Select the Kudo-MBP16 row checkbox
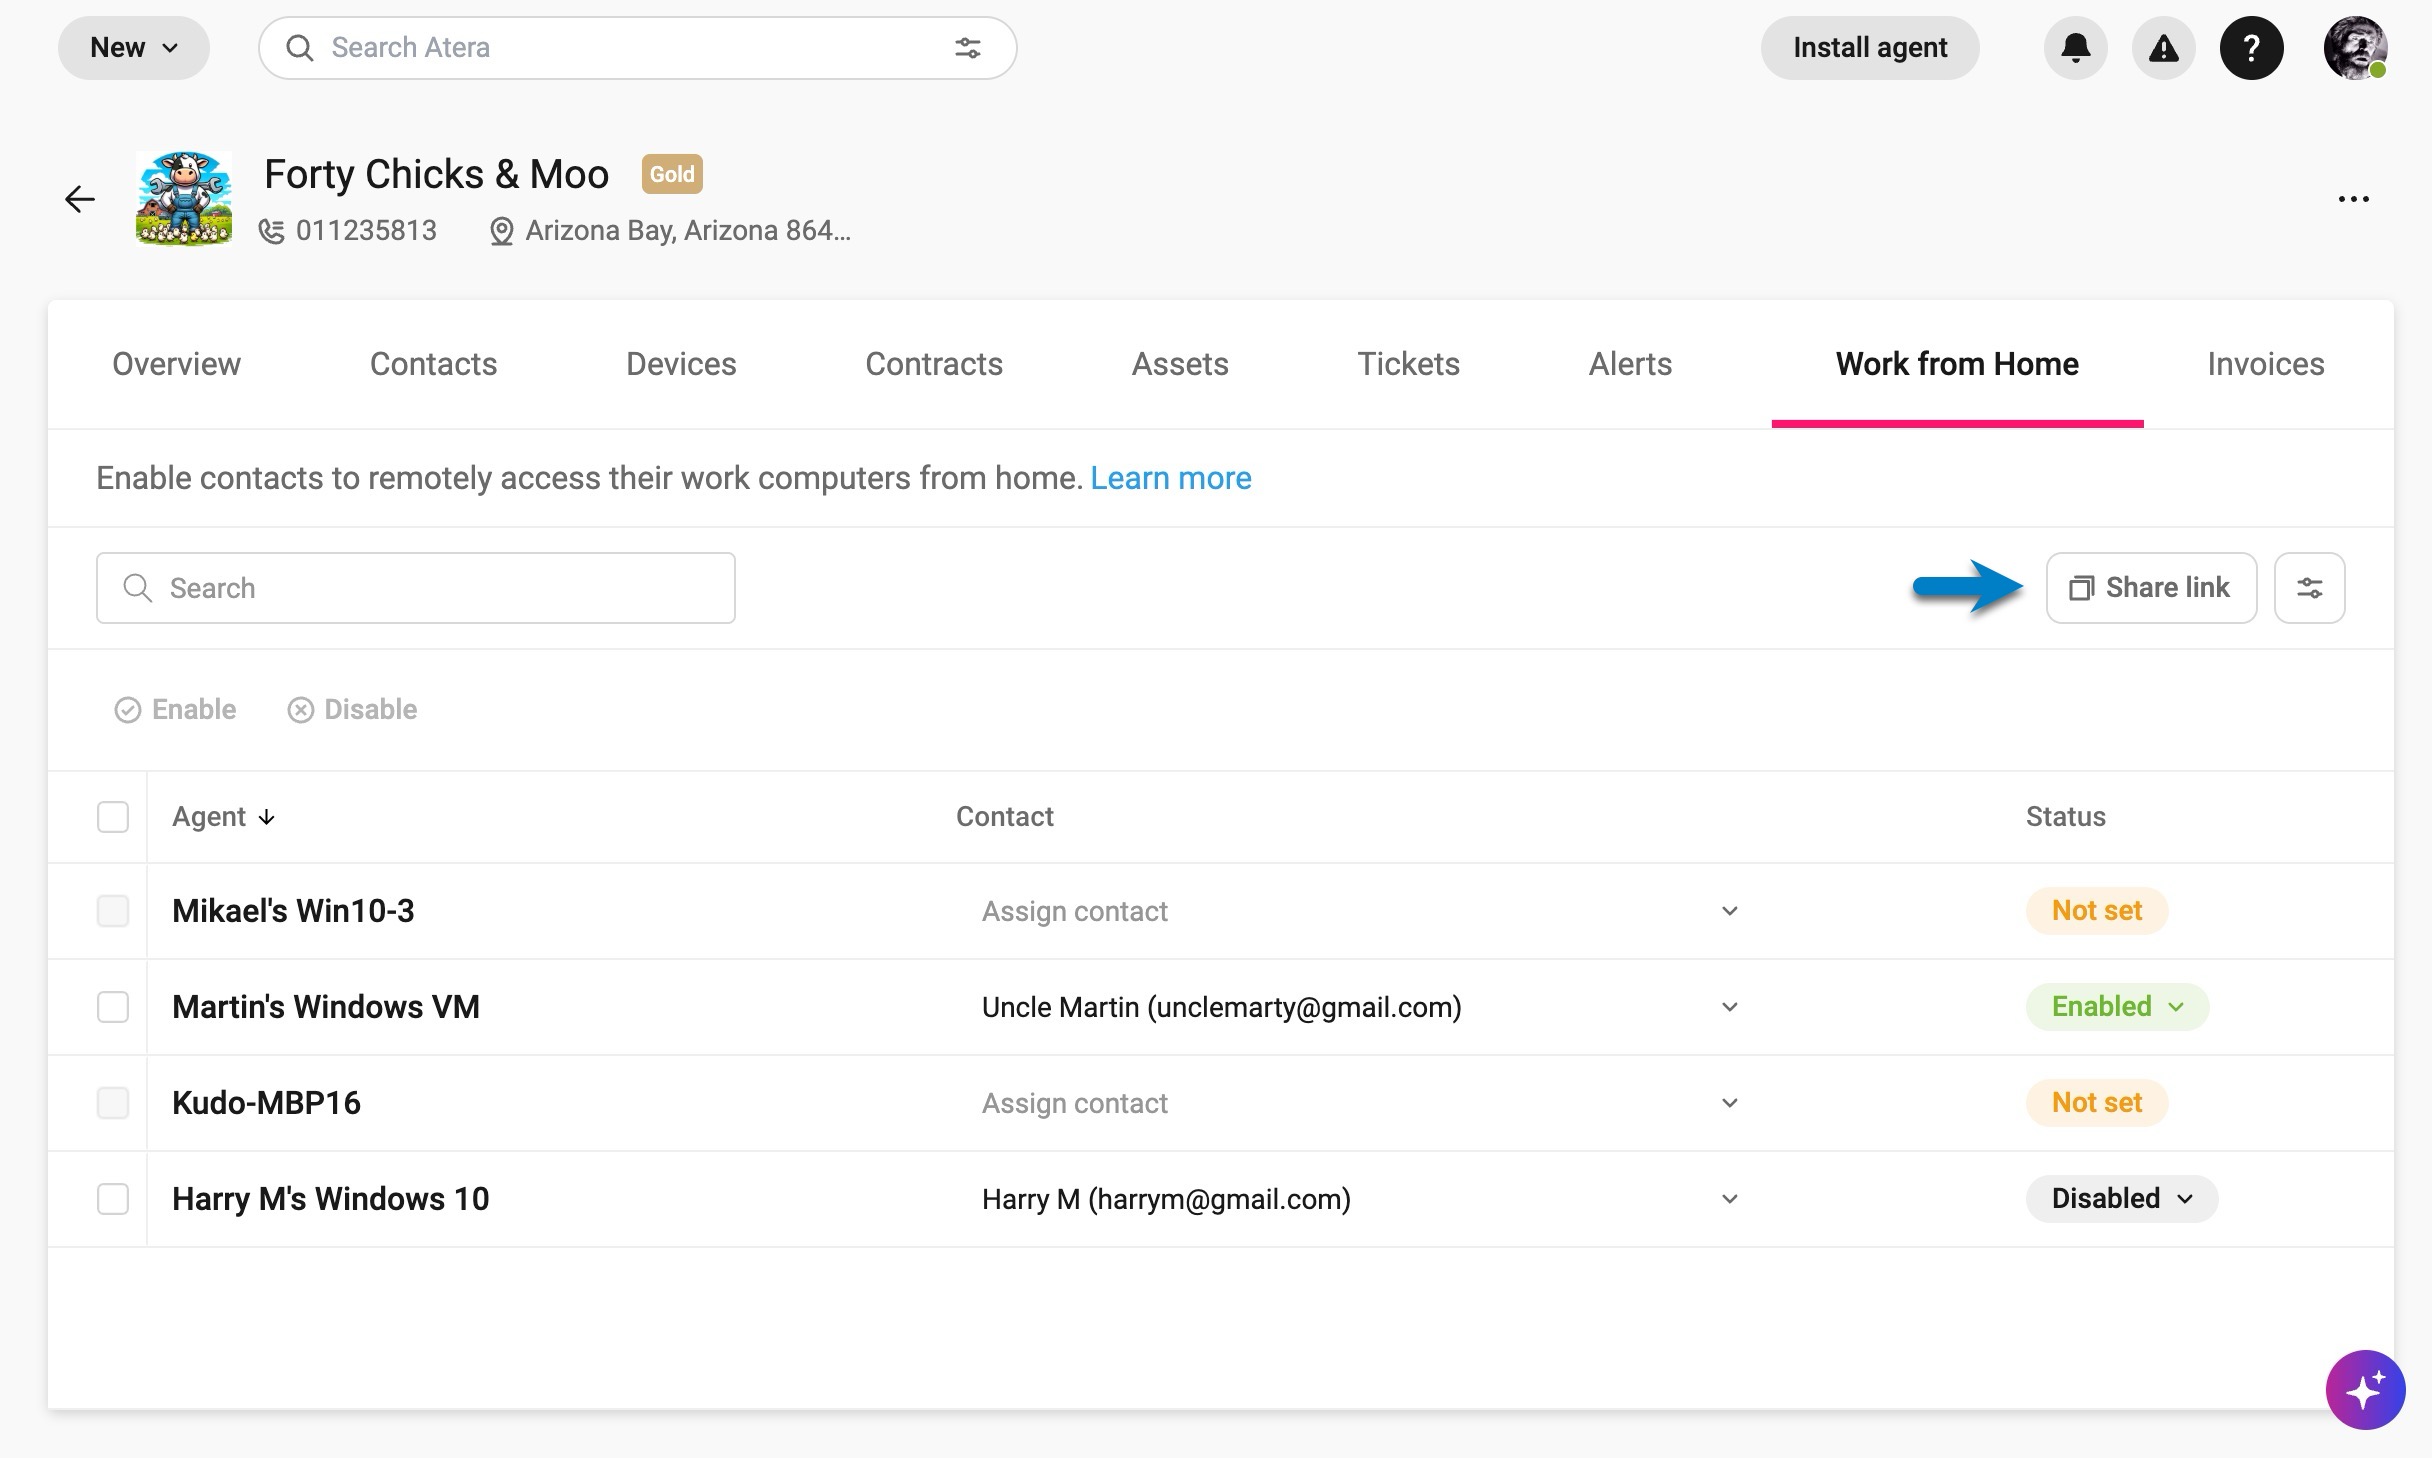The height and width of the screenshot is (1458, 2432). click(x=113, y=1103)
